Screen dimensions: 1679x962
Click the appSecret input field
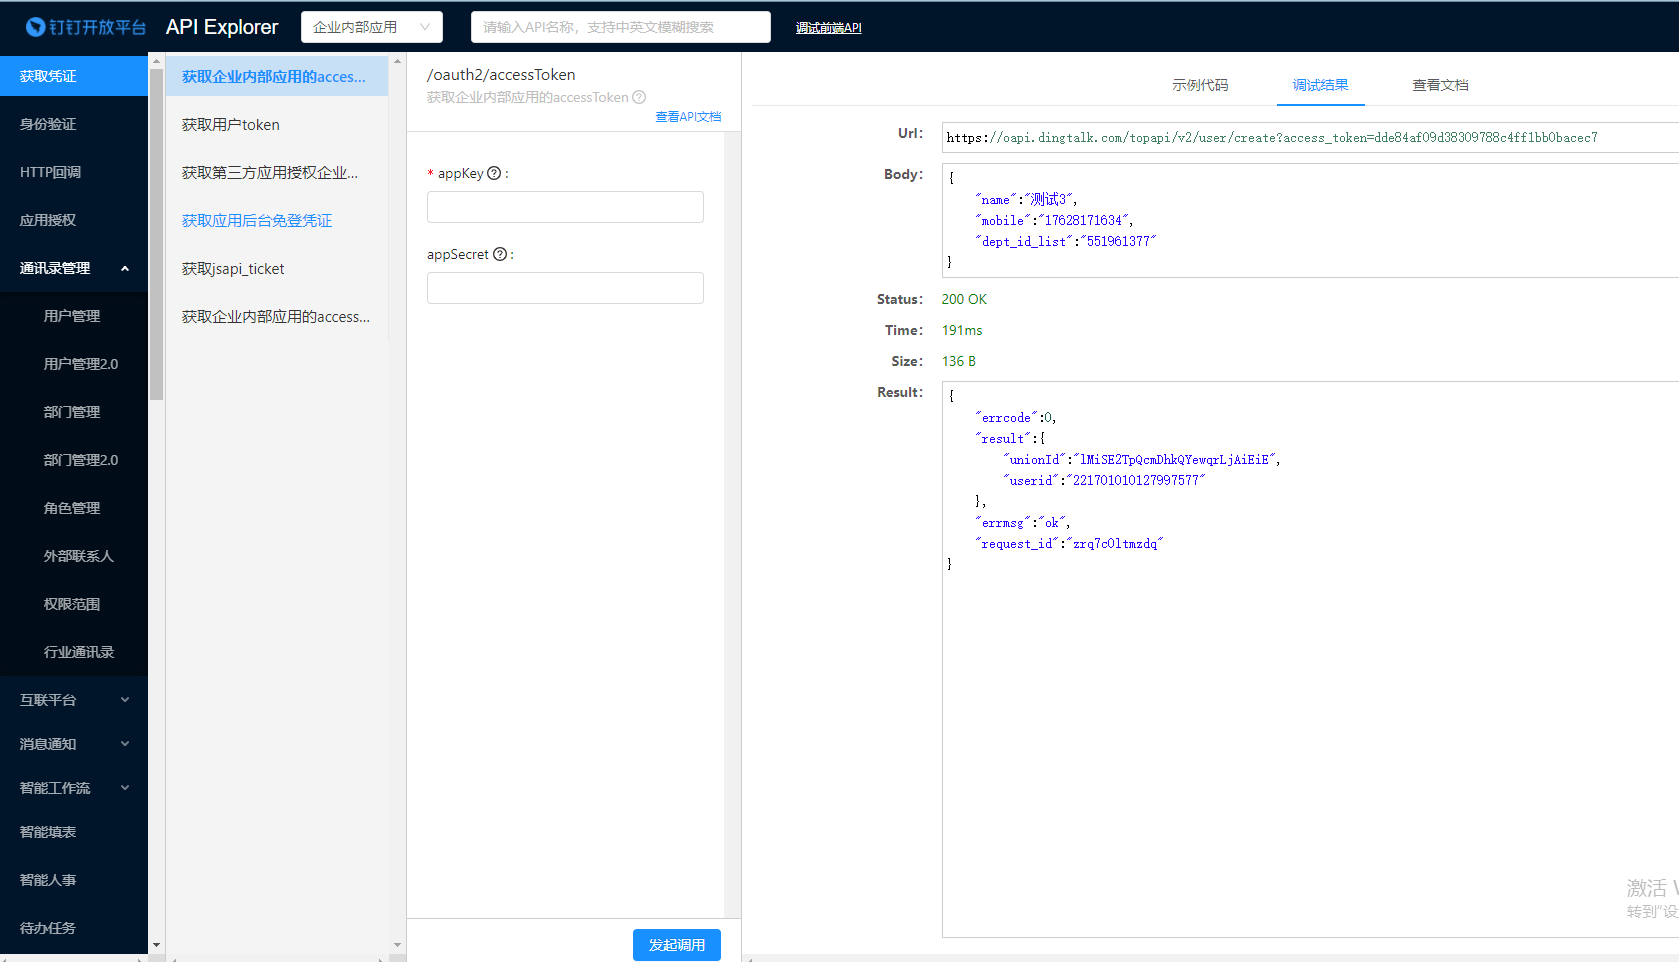pyautogui.click(x=565, y=288)
